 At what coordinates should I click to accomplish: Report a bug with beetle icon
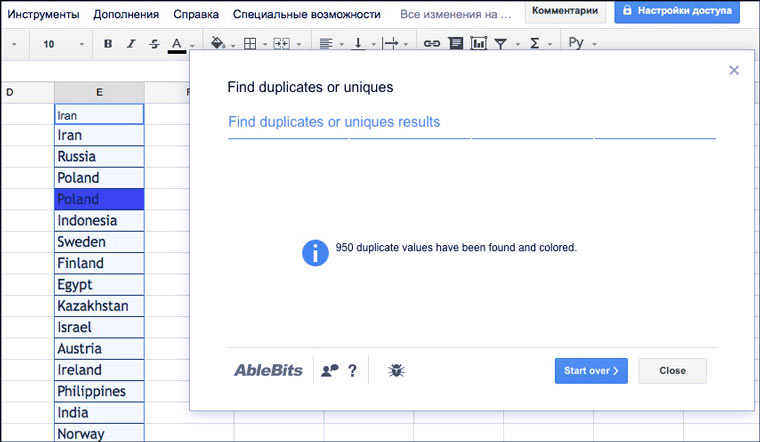(396, 371)
